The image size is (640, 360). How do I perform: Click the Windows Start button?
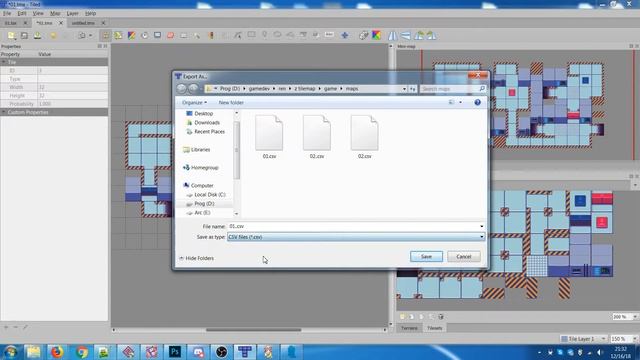click(11, 352)
